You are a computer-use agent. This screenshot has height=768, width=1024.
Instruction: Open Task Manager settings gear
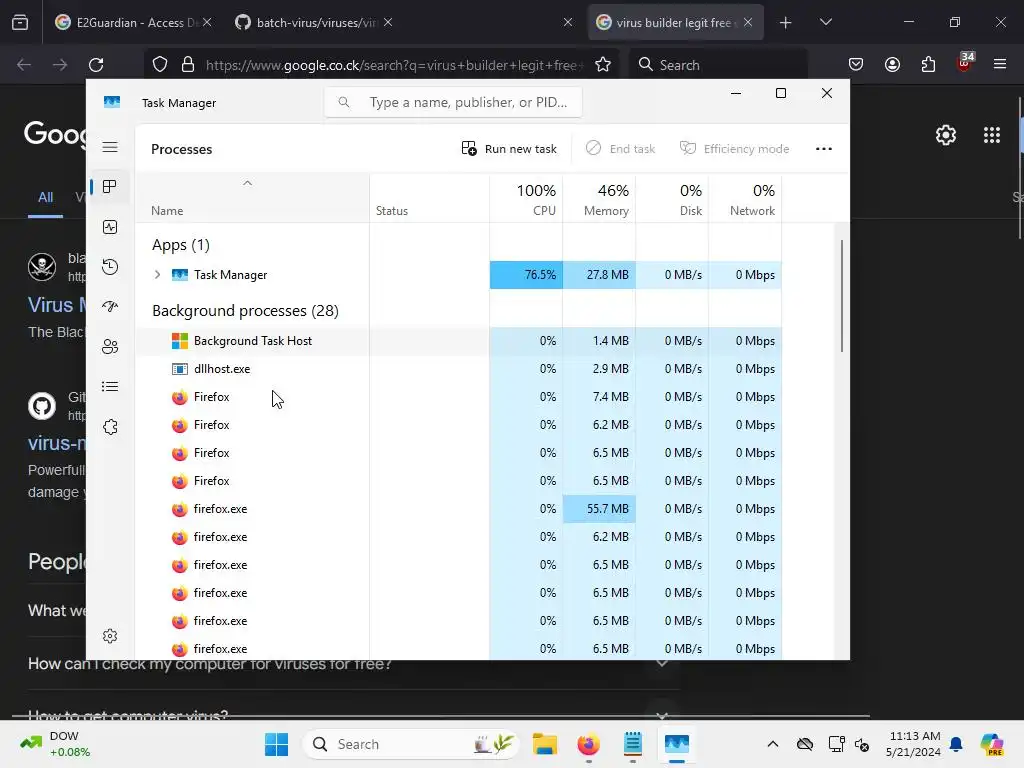click(x=110, y=636)
